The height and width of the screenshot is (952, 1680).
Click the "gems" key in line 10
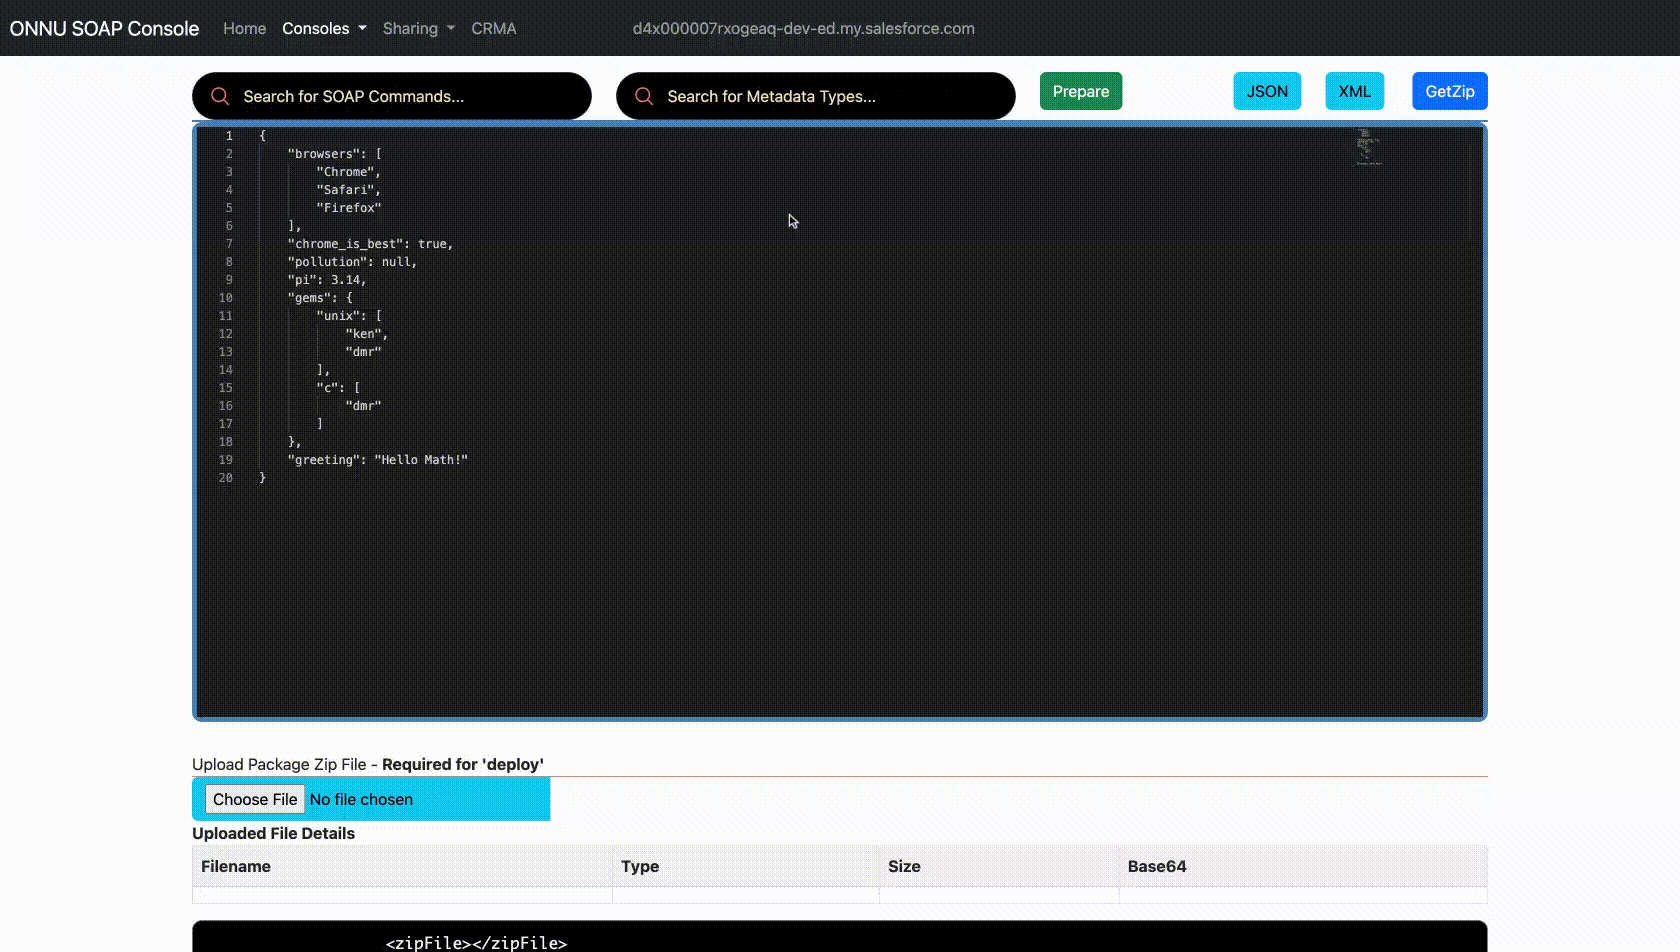coord(309,298)
